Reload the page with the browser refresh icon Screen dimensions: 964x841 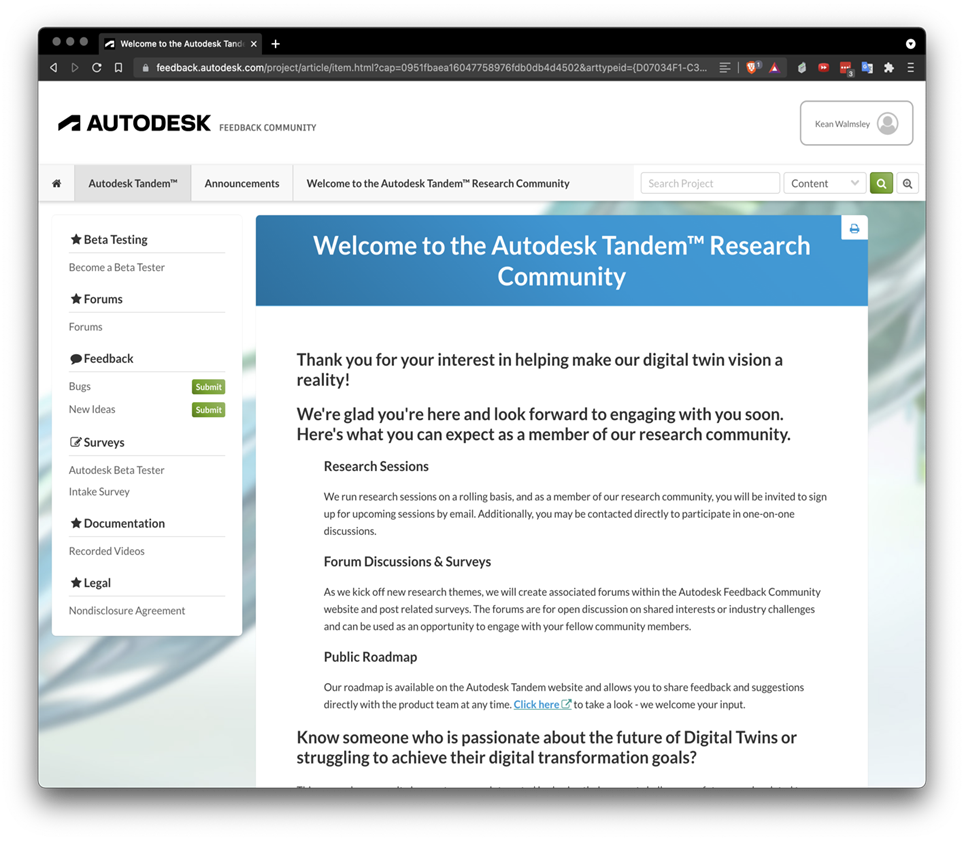[97, 68]
